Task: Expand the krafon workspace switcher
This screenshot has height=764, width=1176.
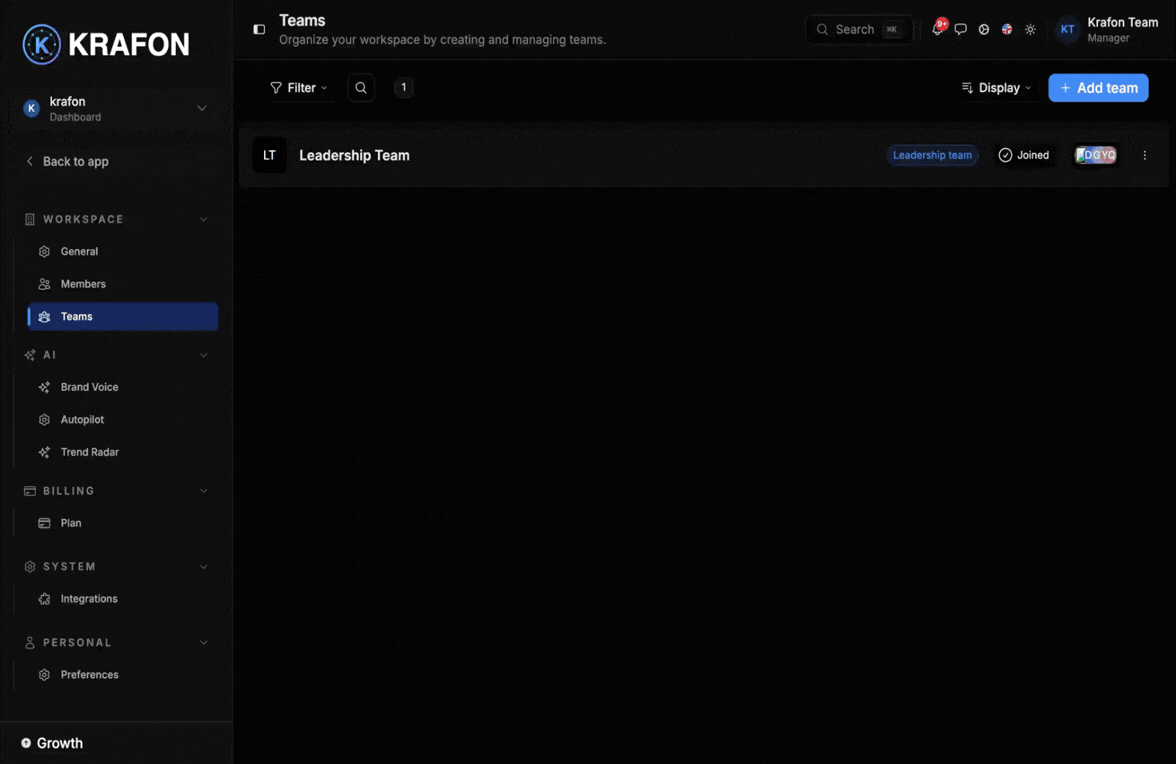Action: pyautogui.click(x=116, y=109)
